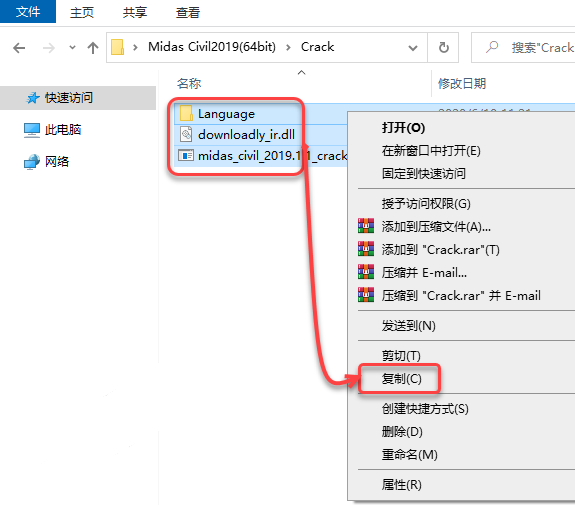Select 网络 in the navigation pane

tap(57, 161)
